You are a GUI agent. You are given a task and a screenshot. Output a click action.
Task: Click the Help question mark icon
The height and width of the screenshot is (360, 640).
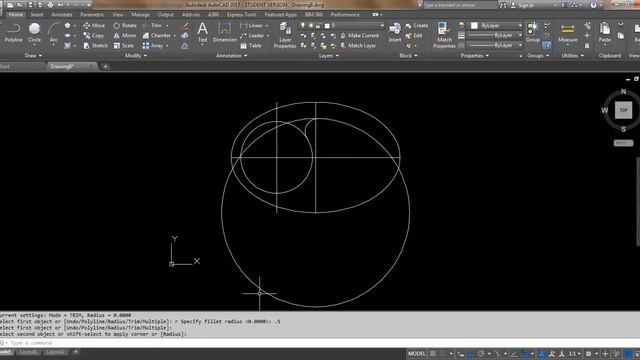pos(593,5)
